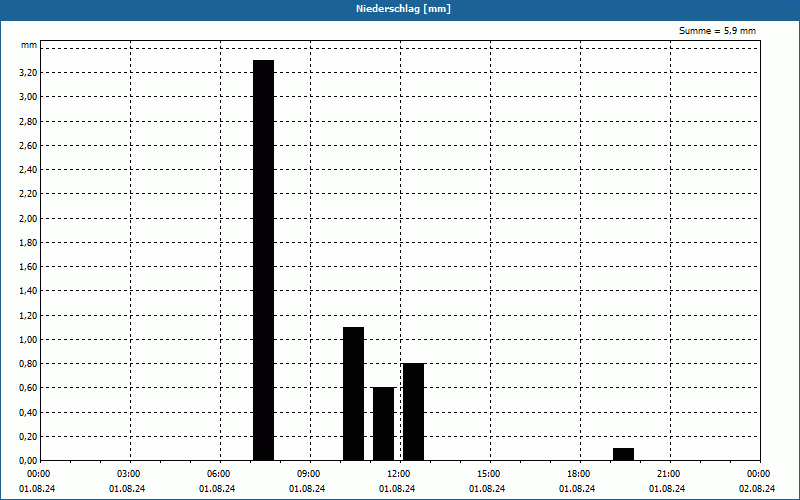Image resolution: width=800 pixels, height=500 pixels.
Task: Click the 1,40 y-axis value
Action: (x=28, y=291)
